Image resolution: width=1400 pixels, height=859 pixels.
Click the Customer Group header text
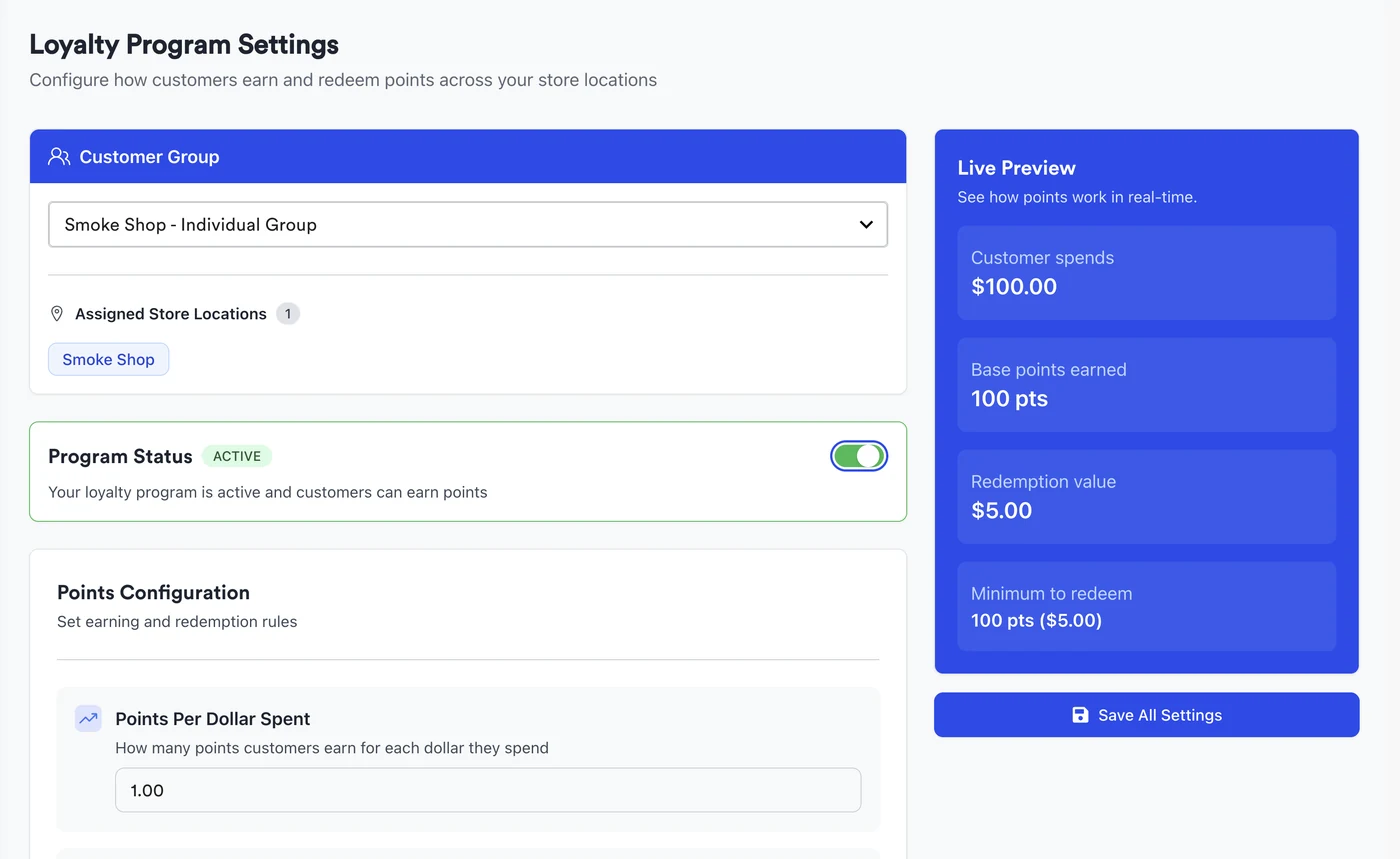(149, 157)
